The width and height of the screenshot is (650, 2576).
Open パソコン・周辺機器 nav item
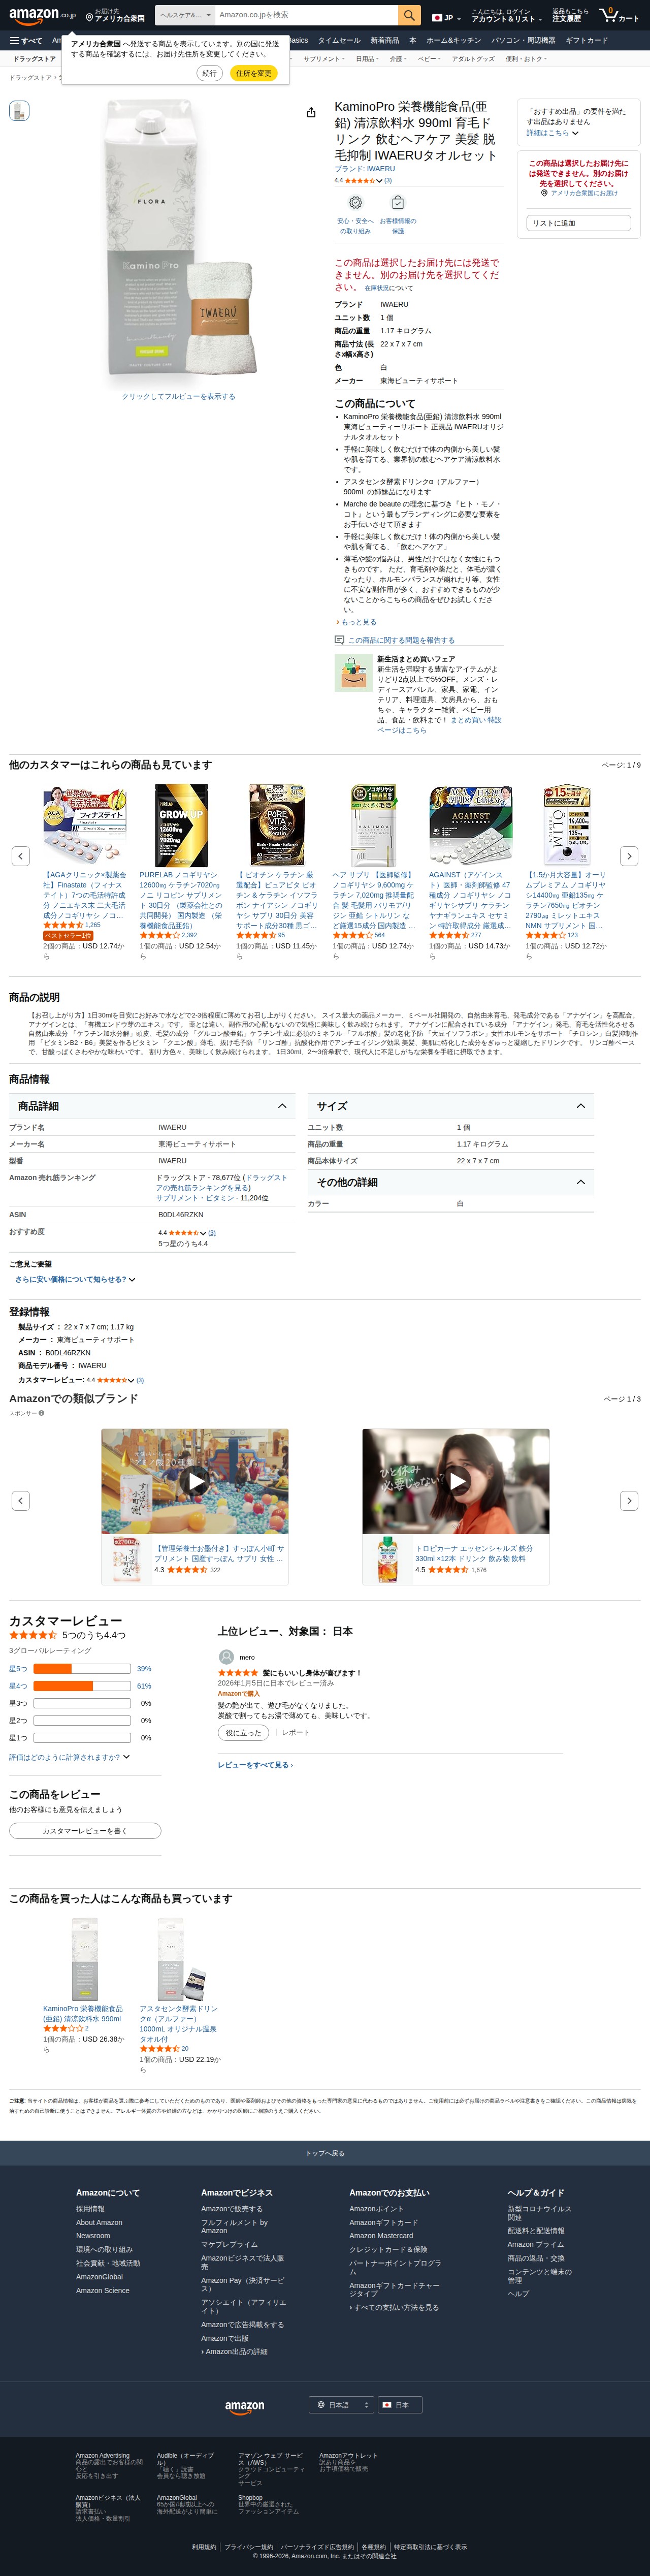coord(523,41)
